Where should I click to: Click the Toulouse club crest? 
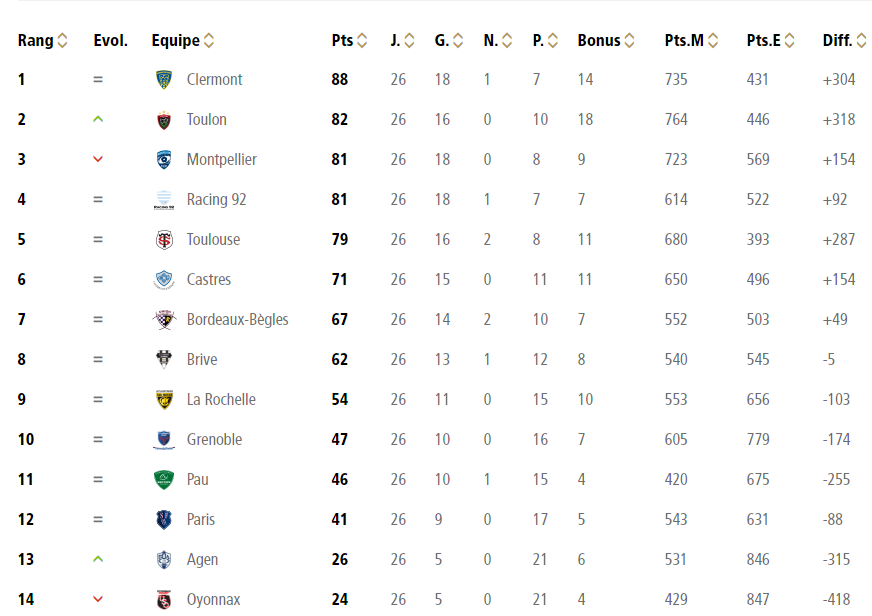pyautogui.click(x=164, y=239)
